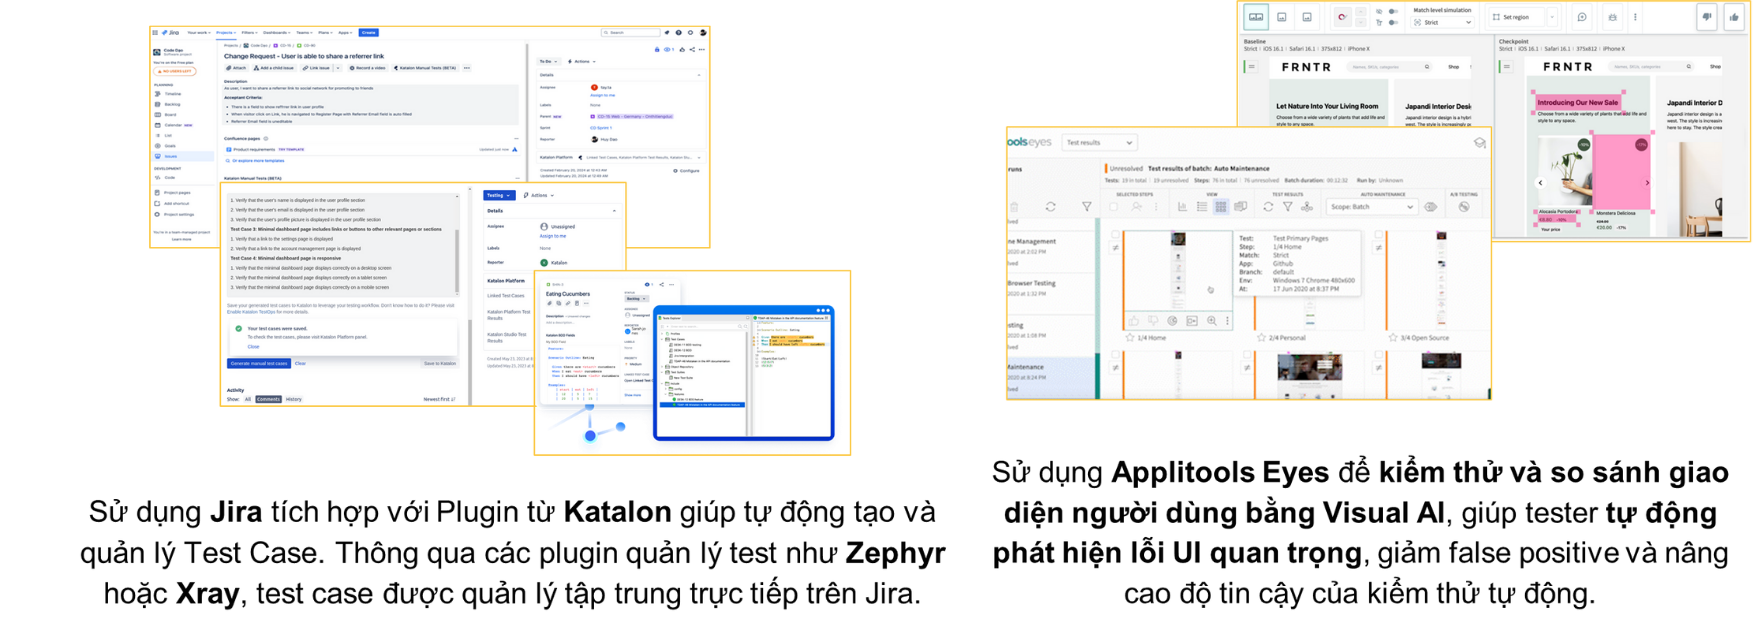Click eye preview icon beside Scope: Batch
This screenshot has width=1756, height=629.
pyautogui.click(x=1431, y=207)
